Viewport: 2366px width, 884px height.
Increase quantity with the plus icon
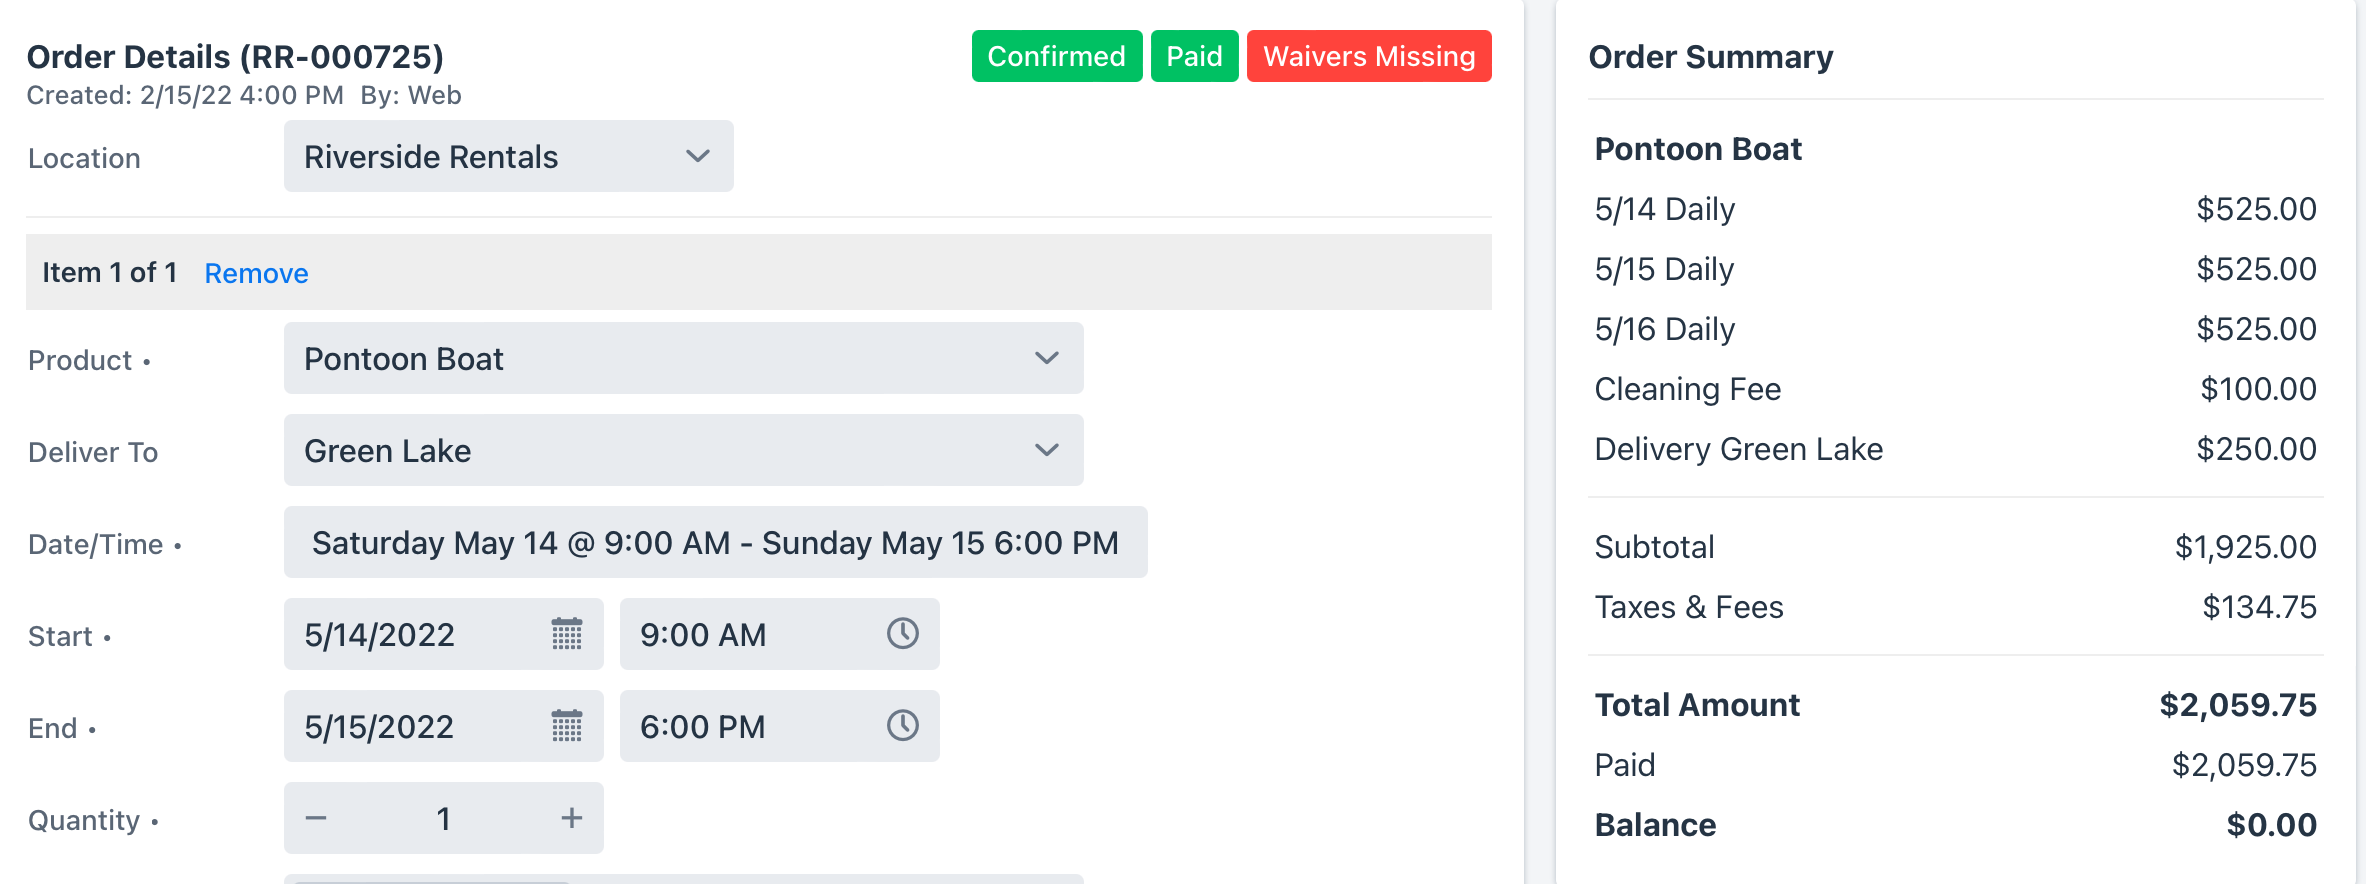572,818
